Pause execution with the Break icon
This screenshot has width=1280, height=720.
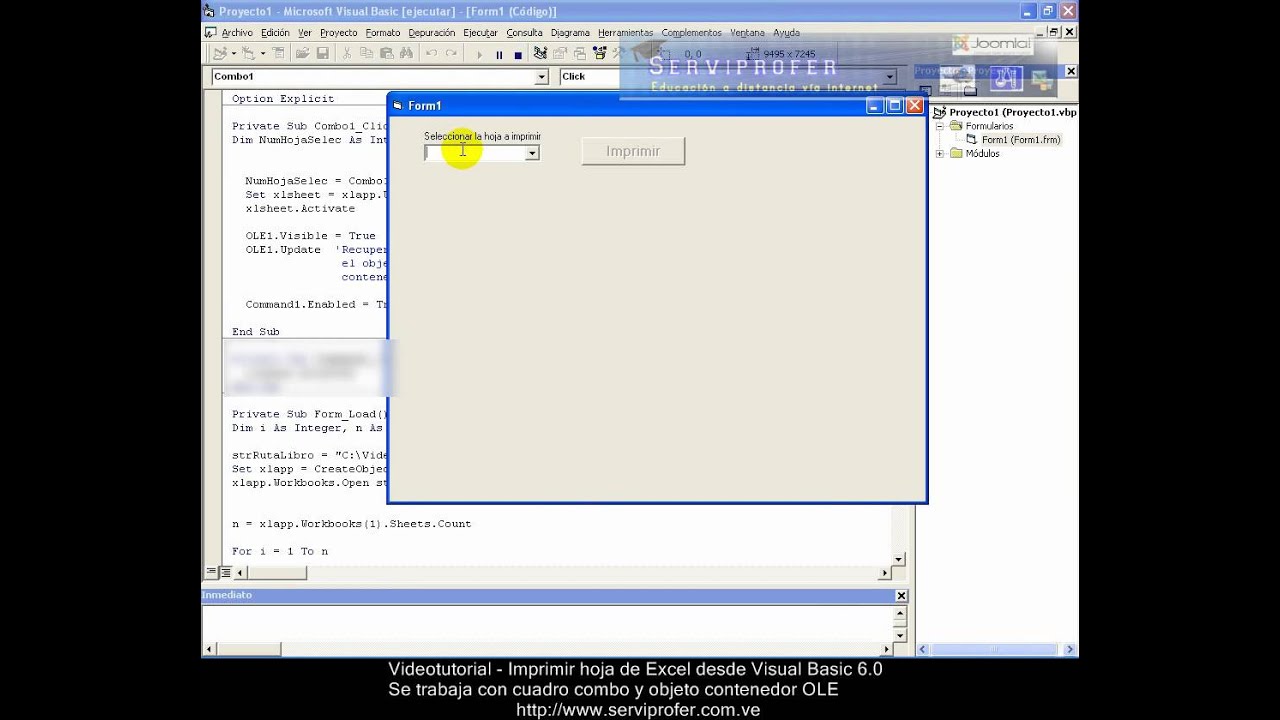(499, 55)
